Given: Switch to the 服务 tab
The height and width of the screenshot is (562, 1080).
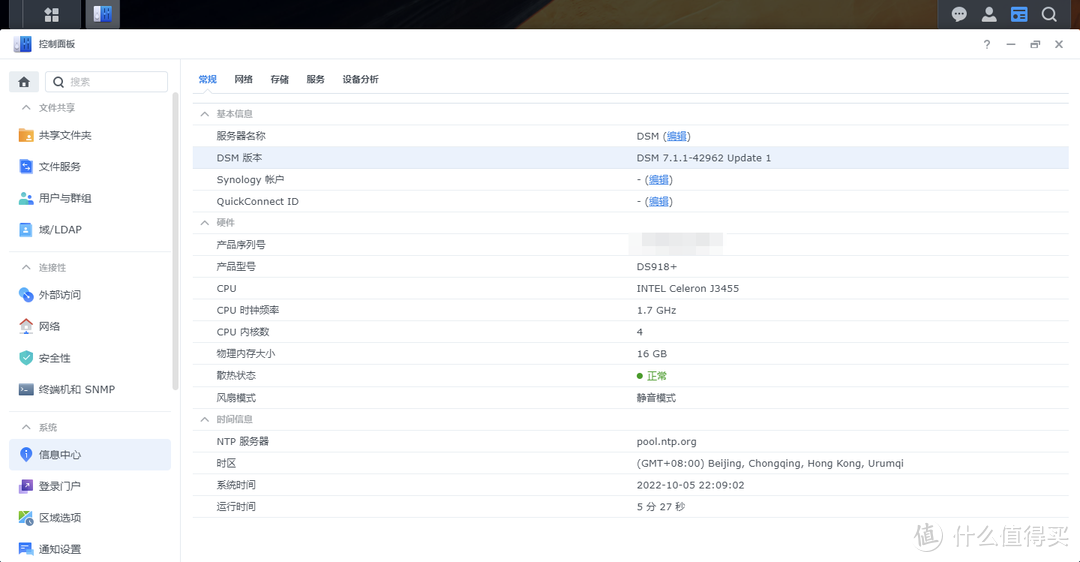Looking at the screenshot, I should pos(315,79).
